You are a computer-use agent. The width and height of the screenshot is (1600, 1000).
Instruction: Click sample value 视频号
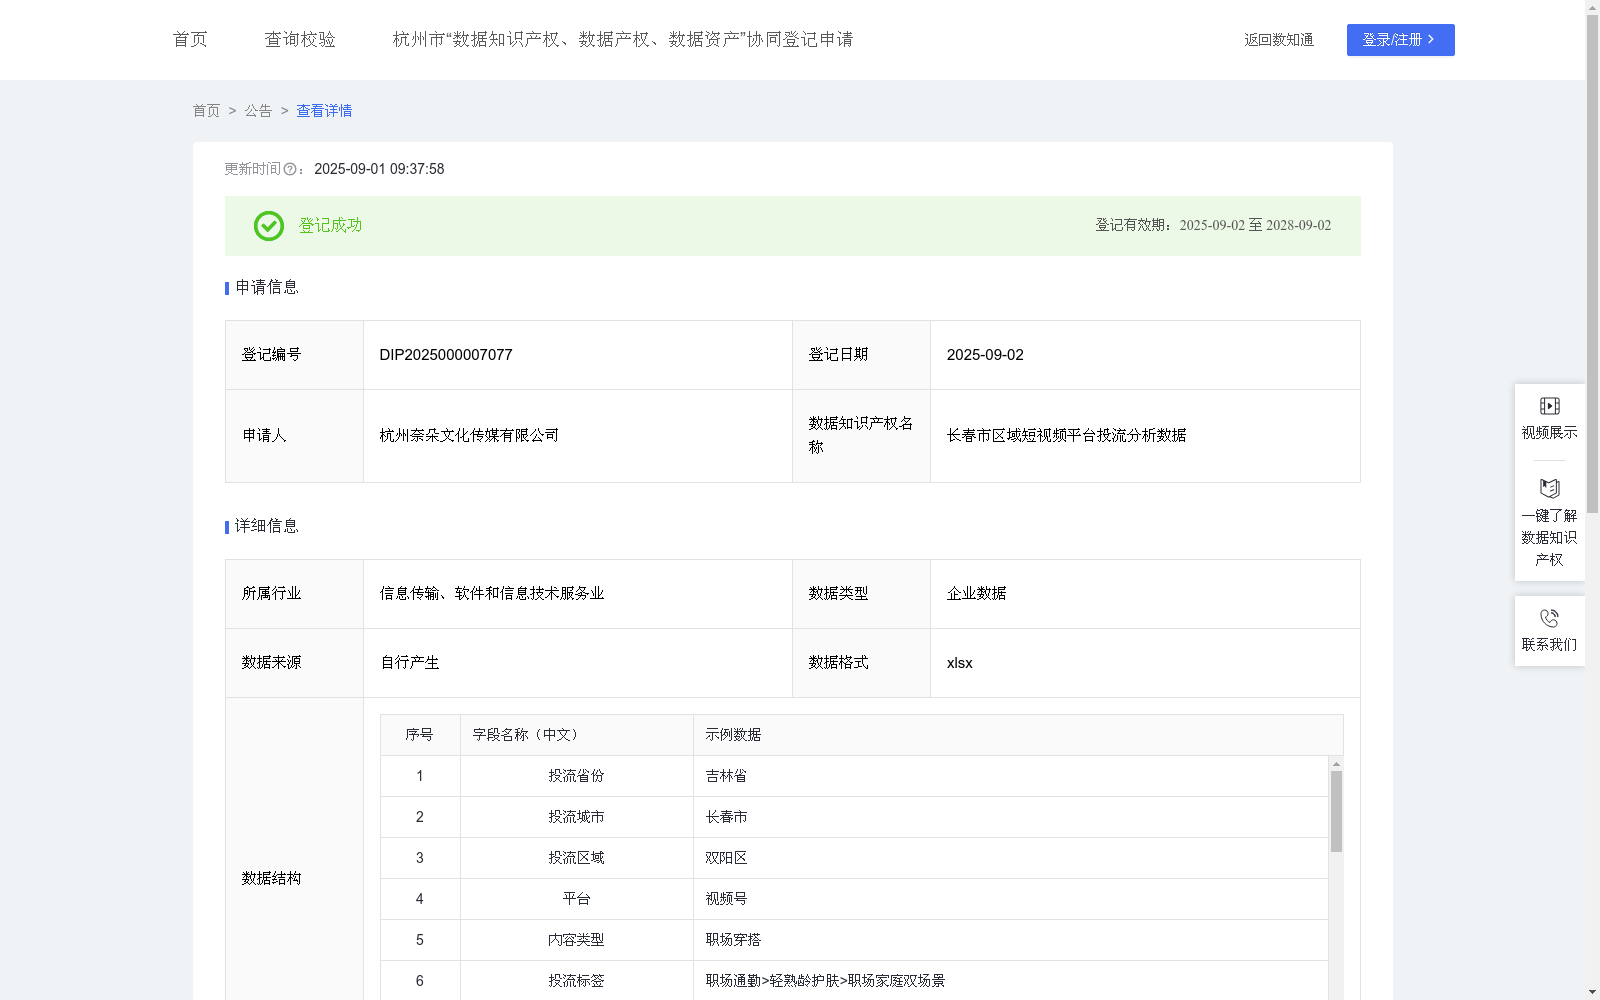(x=726, y=899)
